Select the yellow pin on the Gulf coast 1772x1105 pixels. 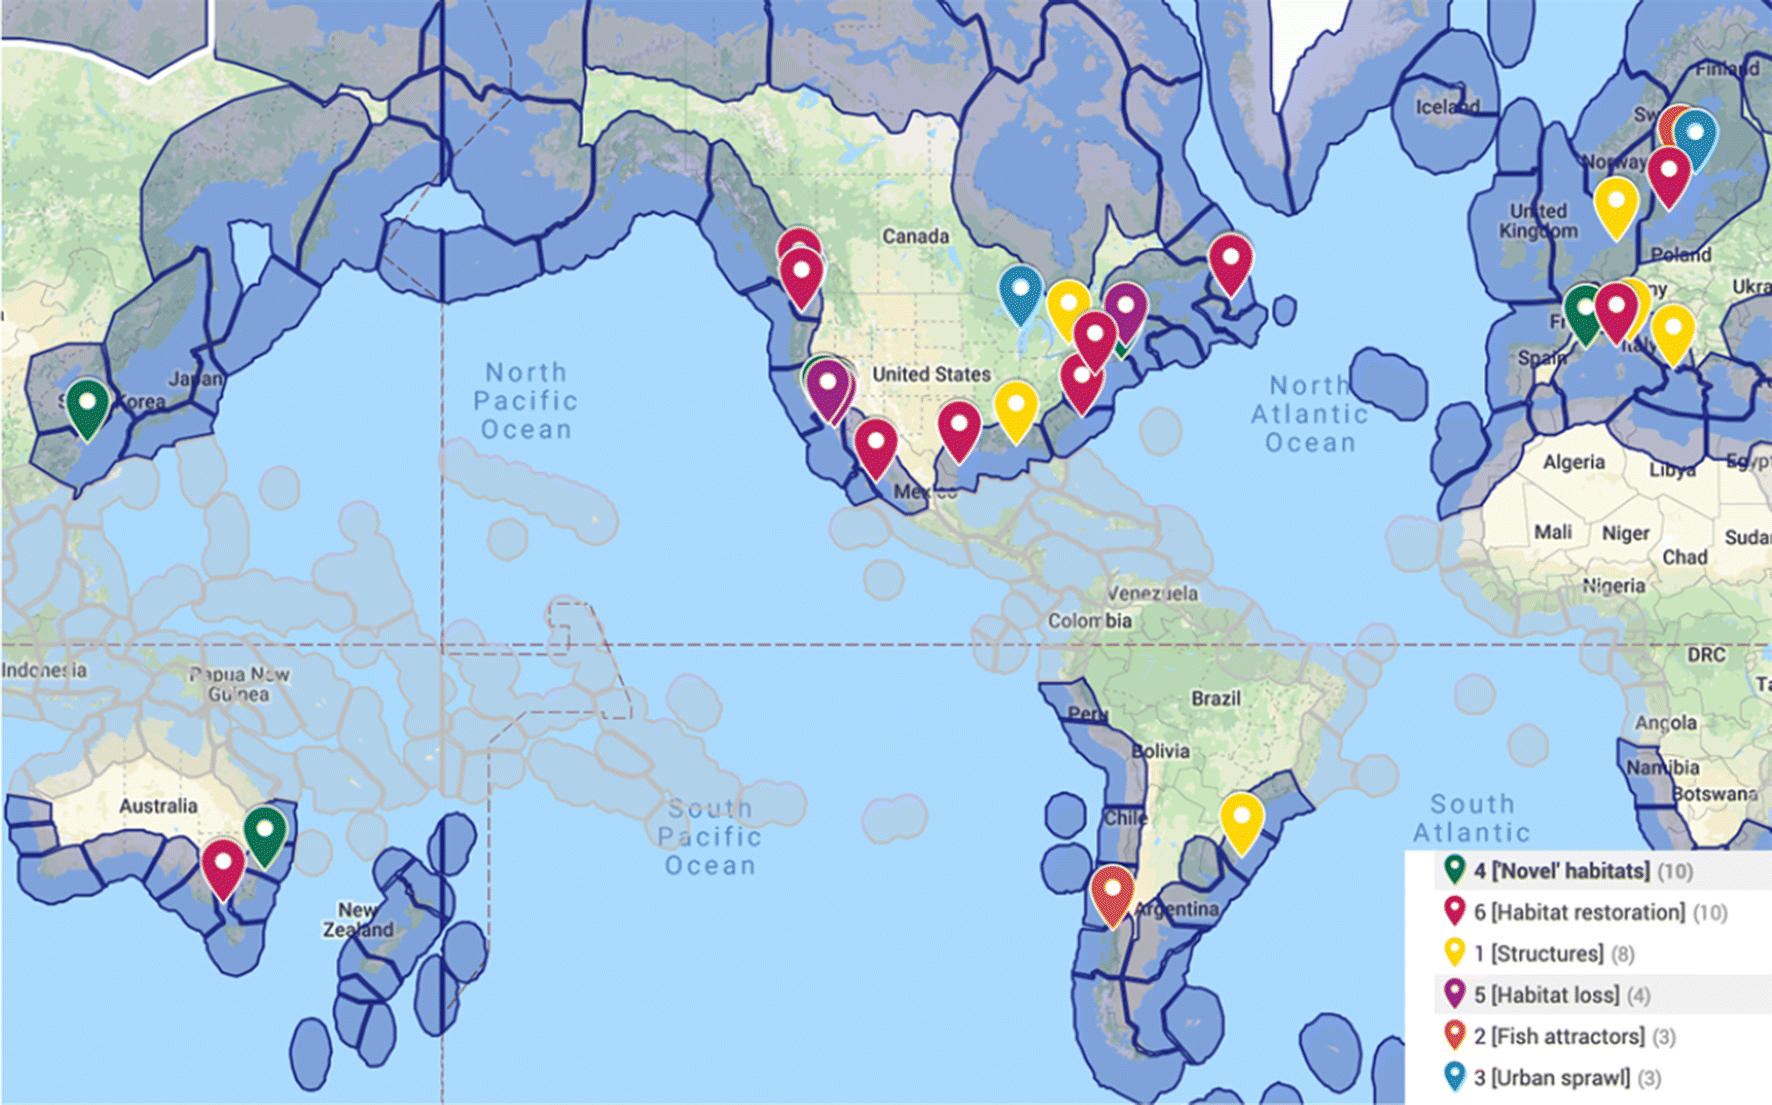point(1016,411)
